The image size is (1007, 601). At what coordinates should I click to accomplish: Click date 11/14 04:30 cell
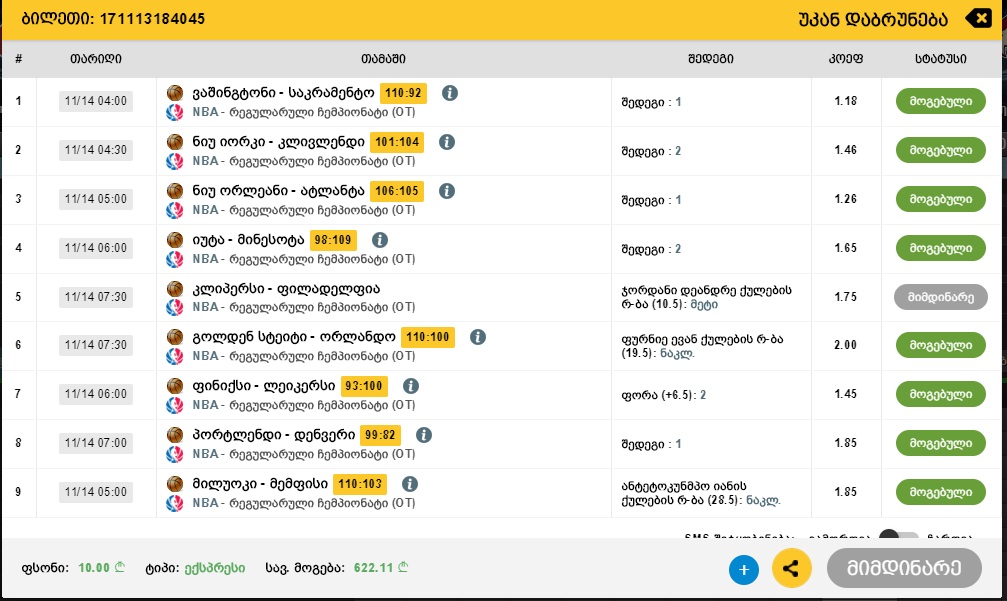pyautogui.click(x=96, y=150)
